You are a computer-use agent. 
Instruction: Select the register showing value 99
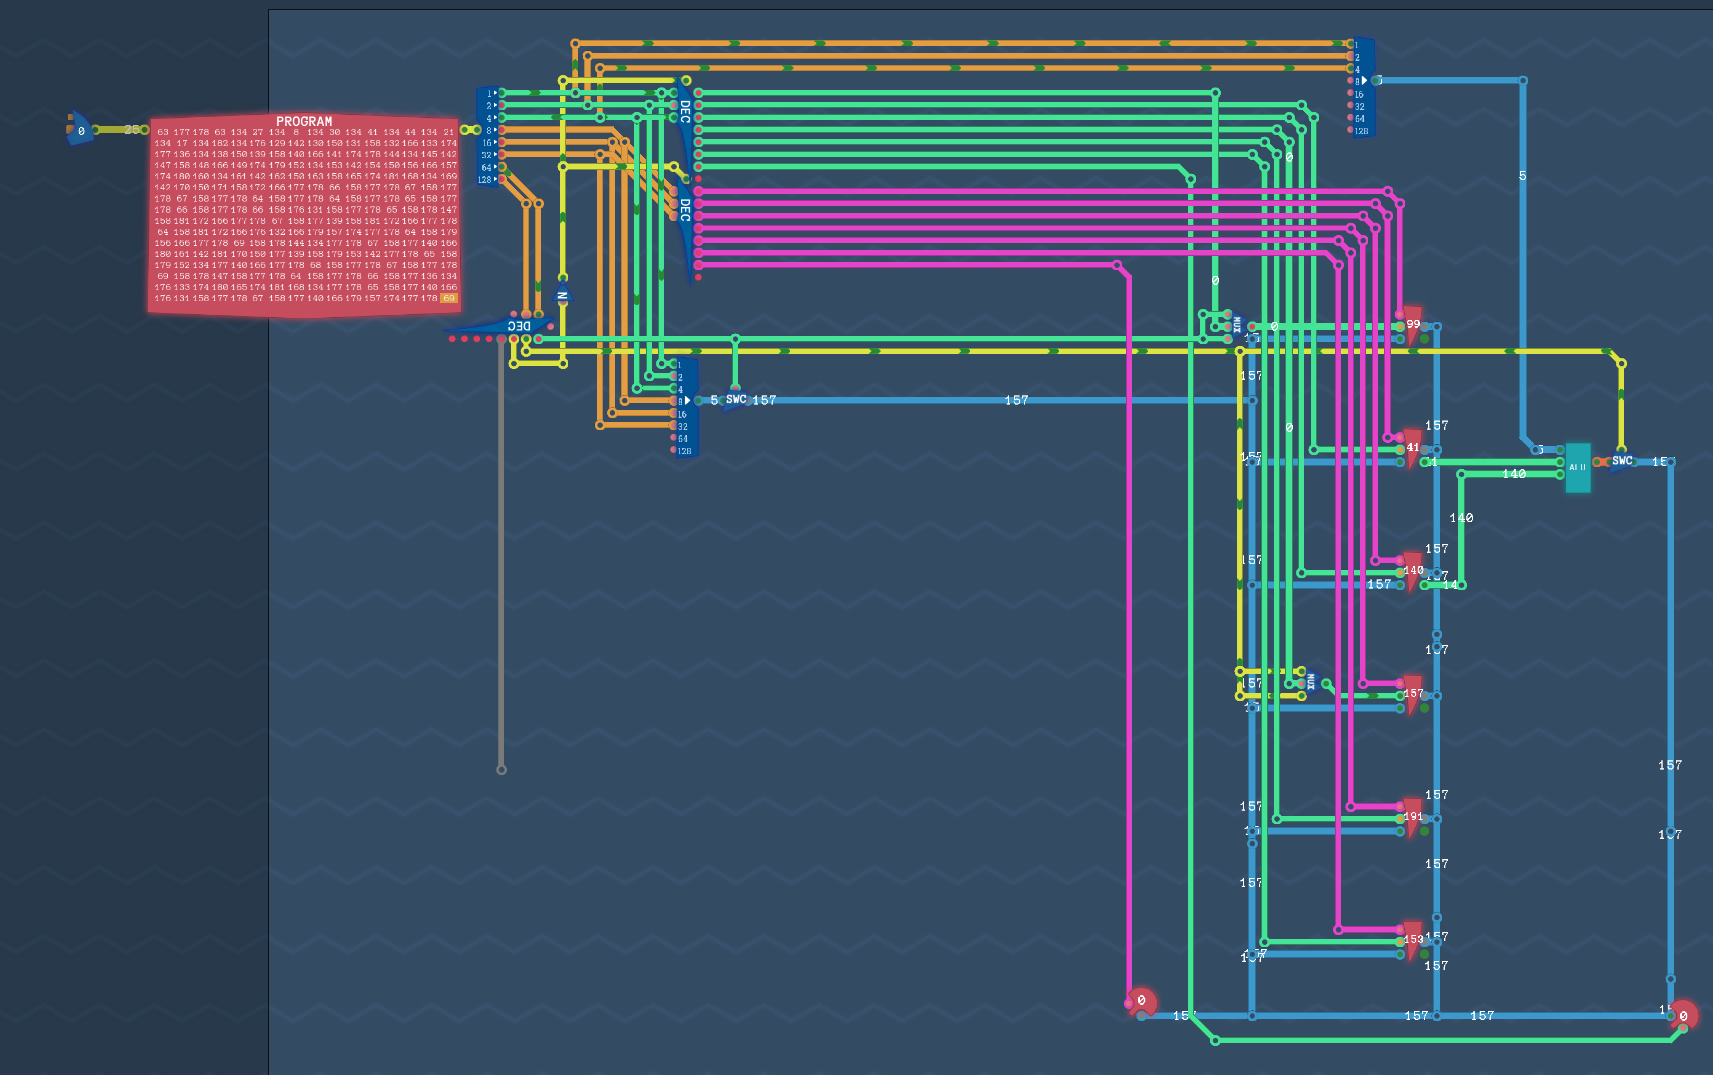coord(1412,325)
